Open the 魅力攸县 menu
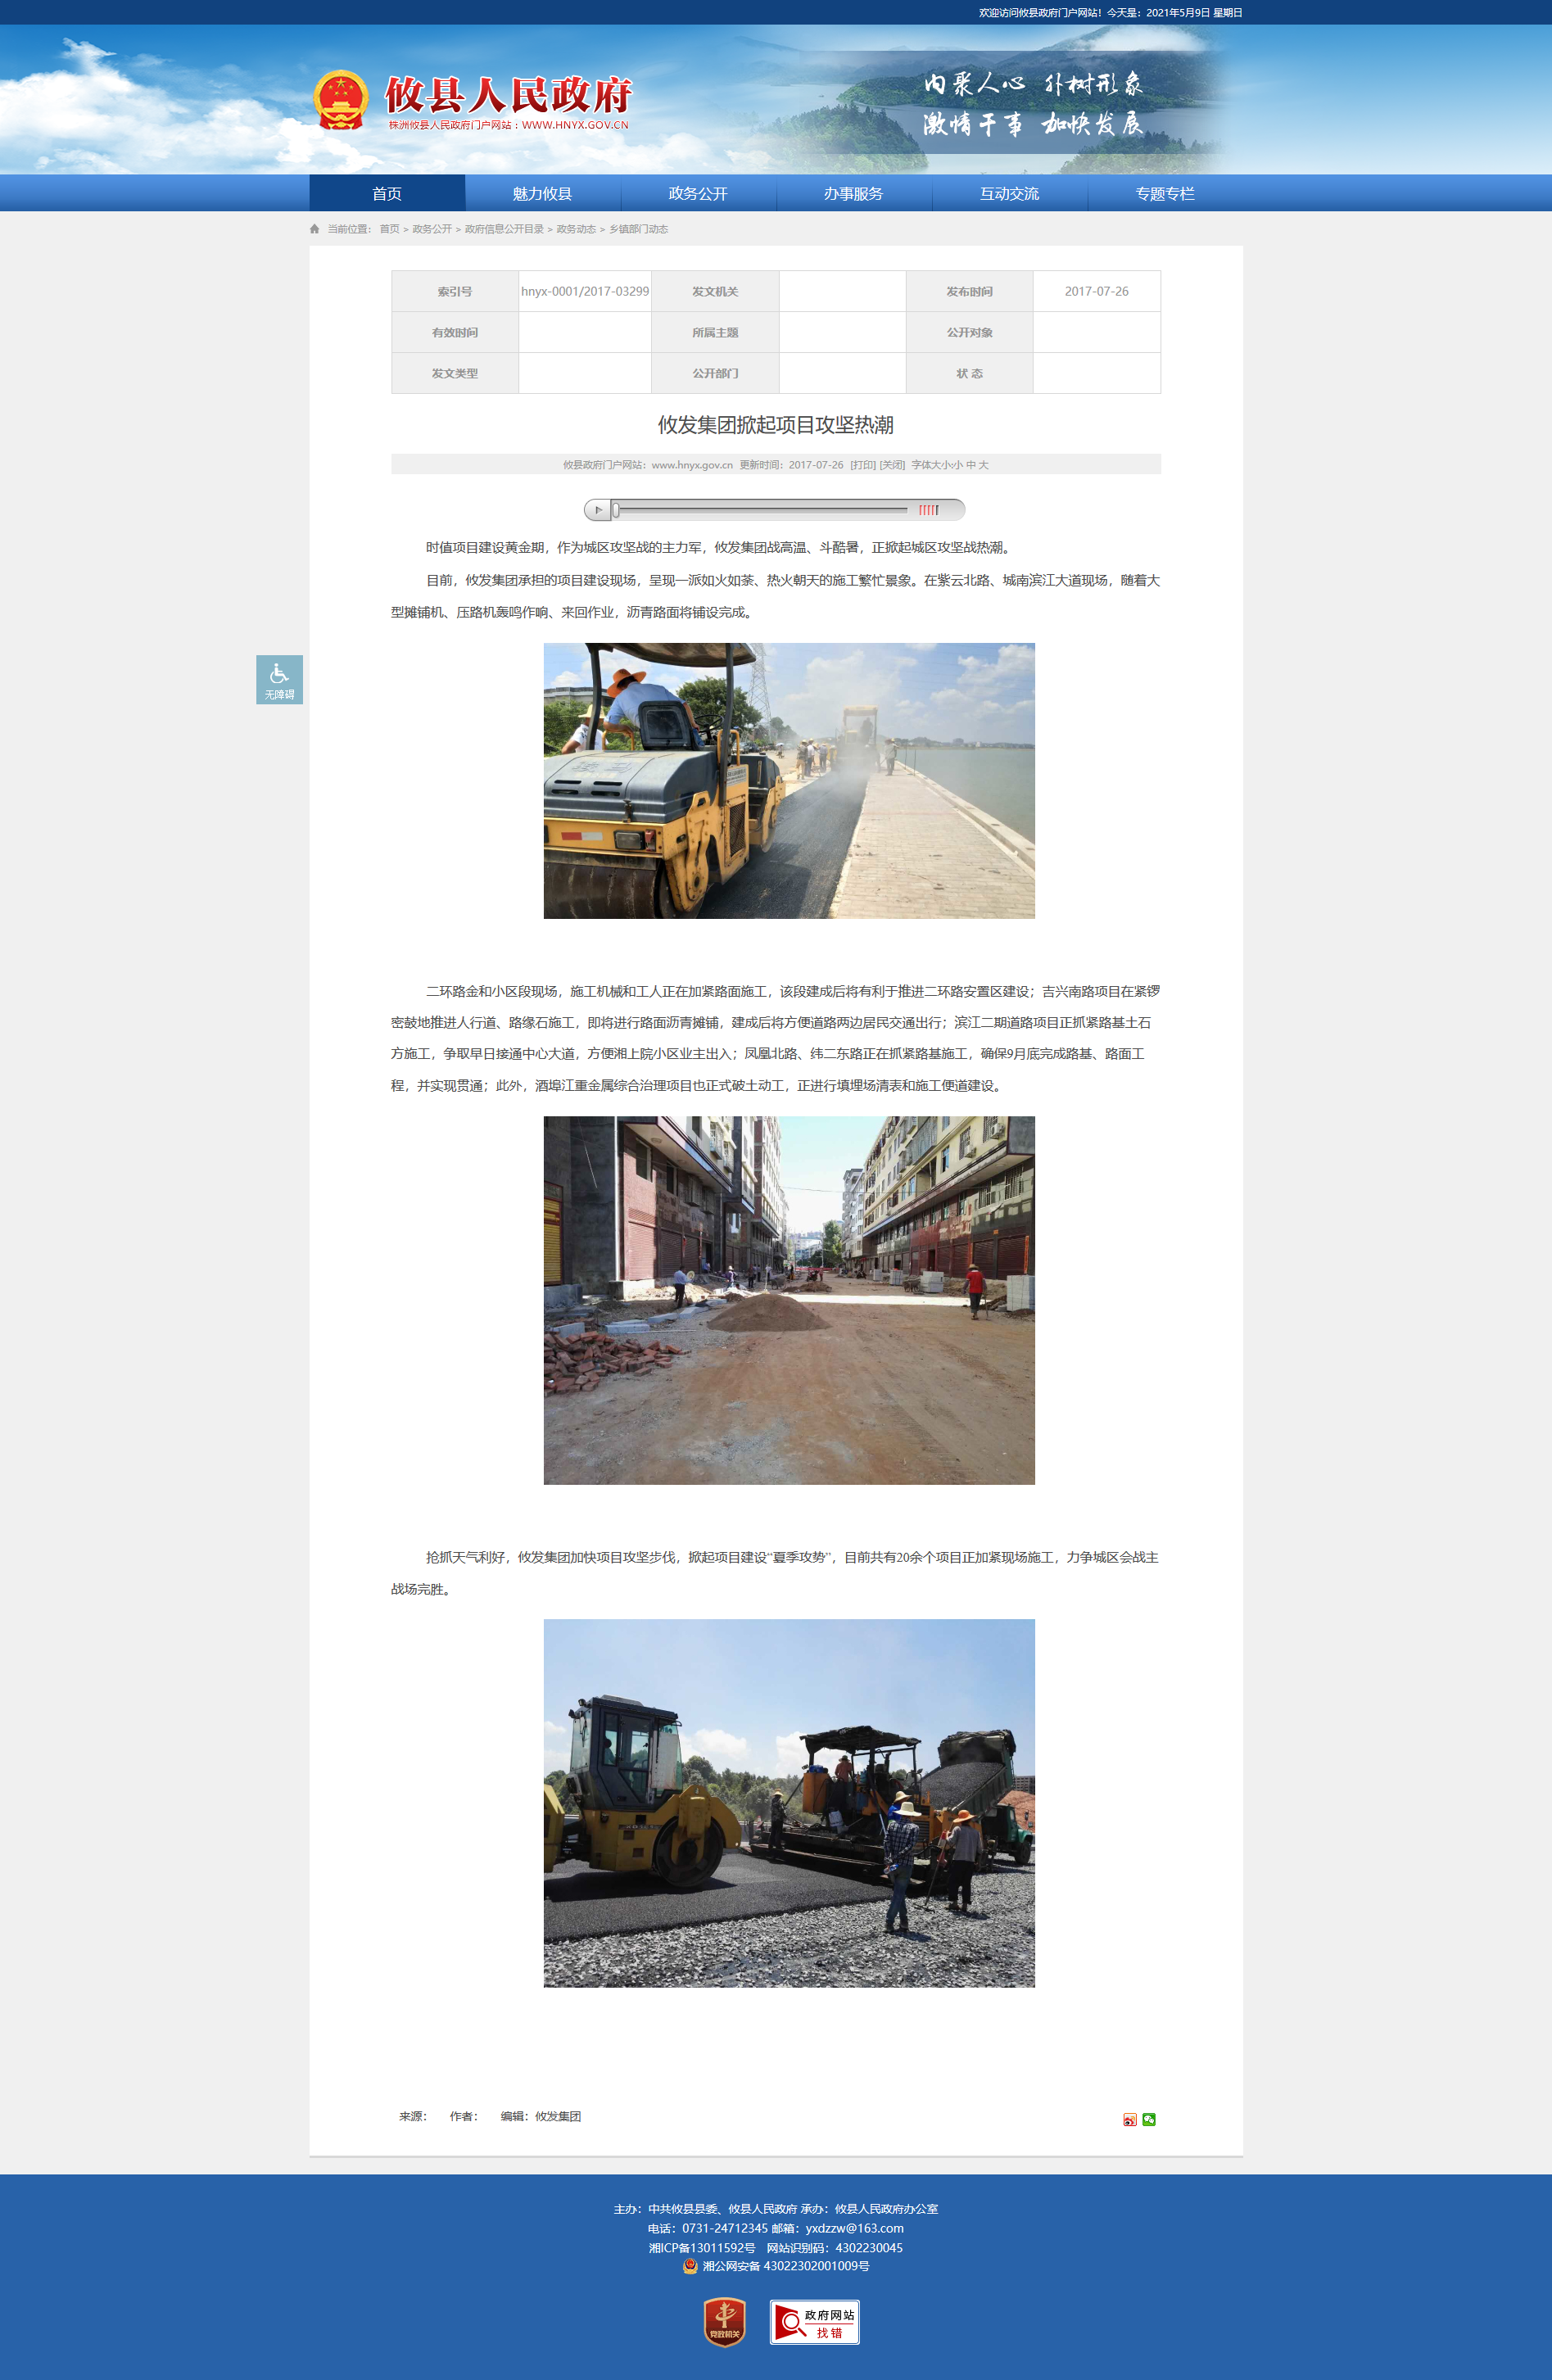The height and width of the screenshot is (2380, 1552). point(542,193)
